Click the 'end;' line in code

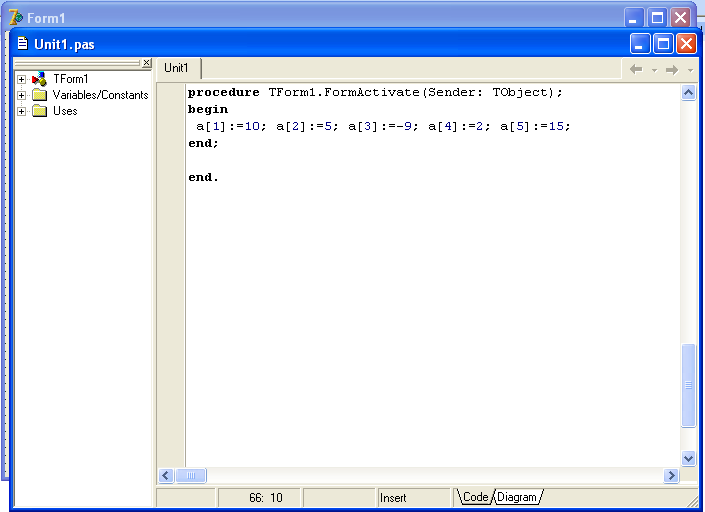click(x=203, y=143)
